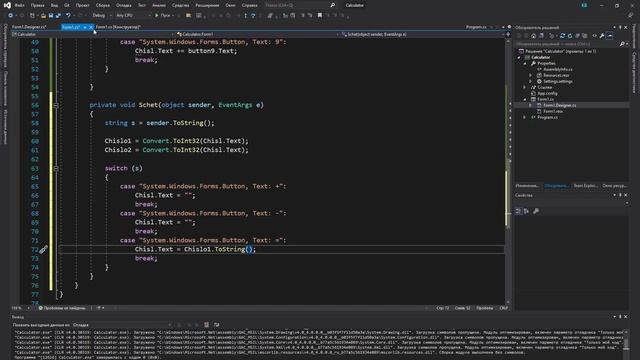This screenshot has width=640, height=360.
Task: Collapse the Calculator project node
Action: [519, 58]
